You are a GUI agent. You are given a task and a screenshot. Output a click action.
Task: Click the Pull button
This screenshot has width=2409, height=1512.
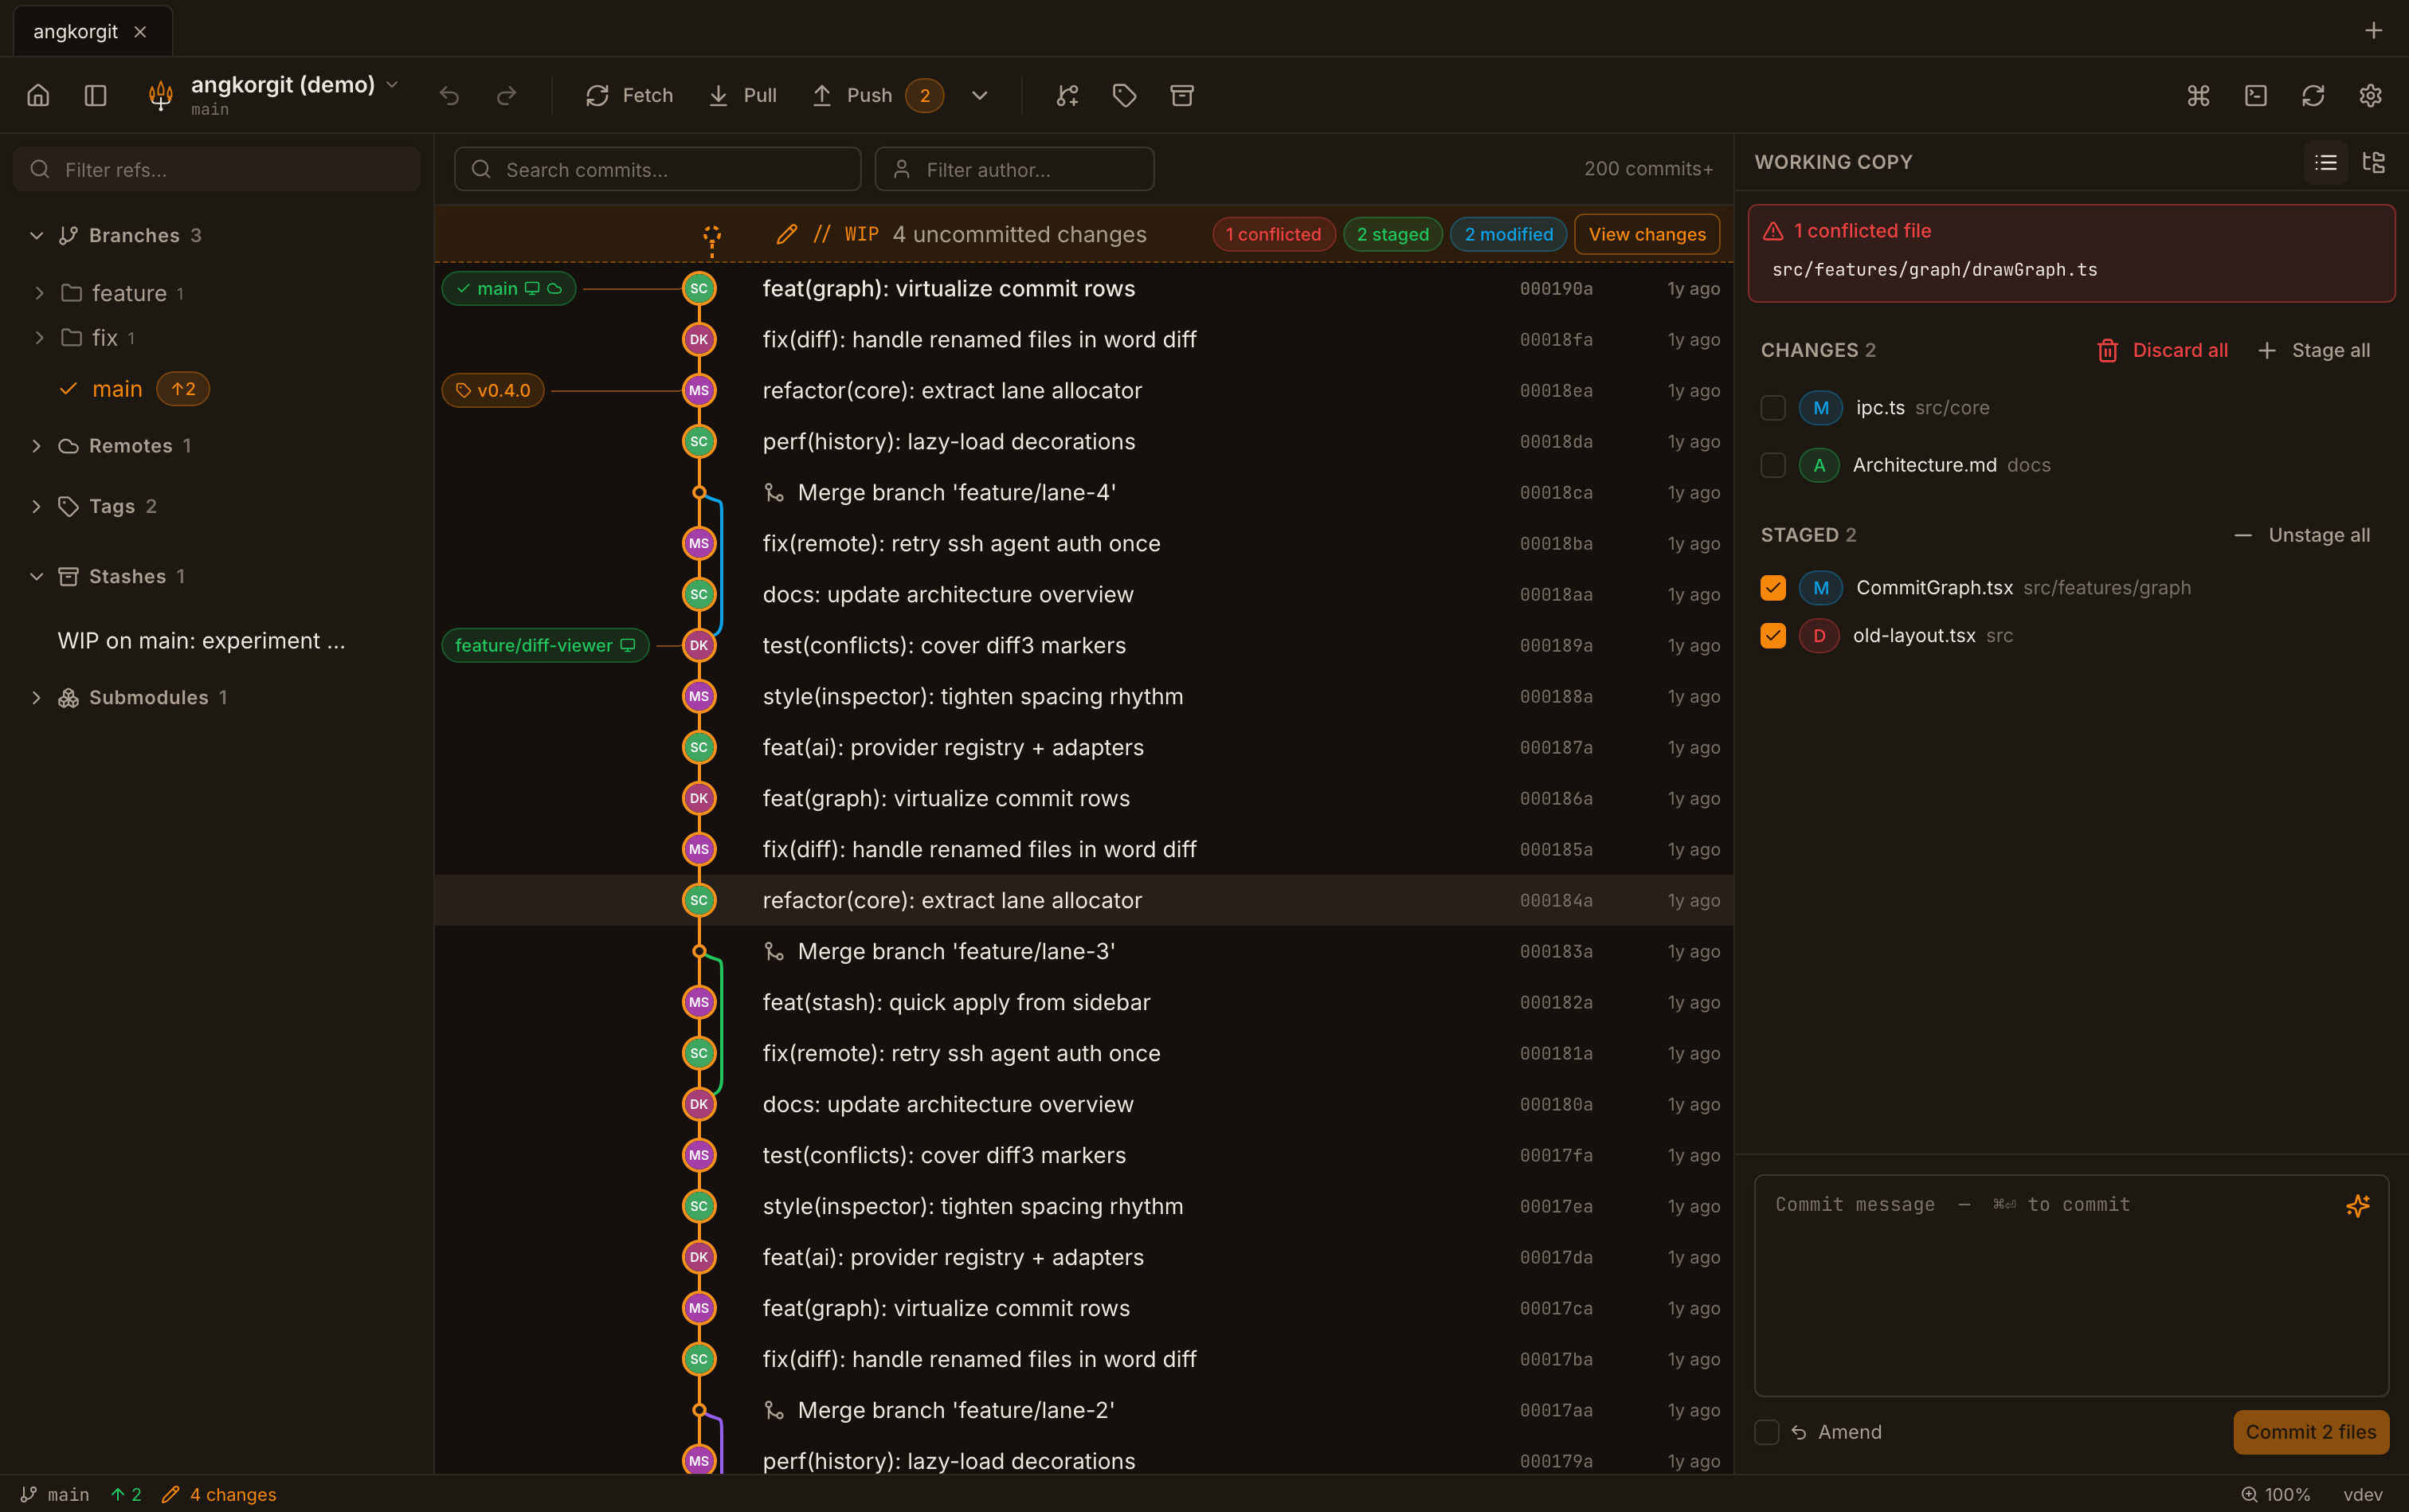click(x=743, y=95)
